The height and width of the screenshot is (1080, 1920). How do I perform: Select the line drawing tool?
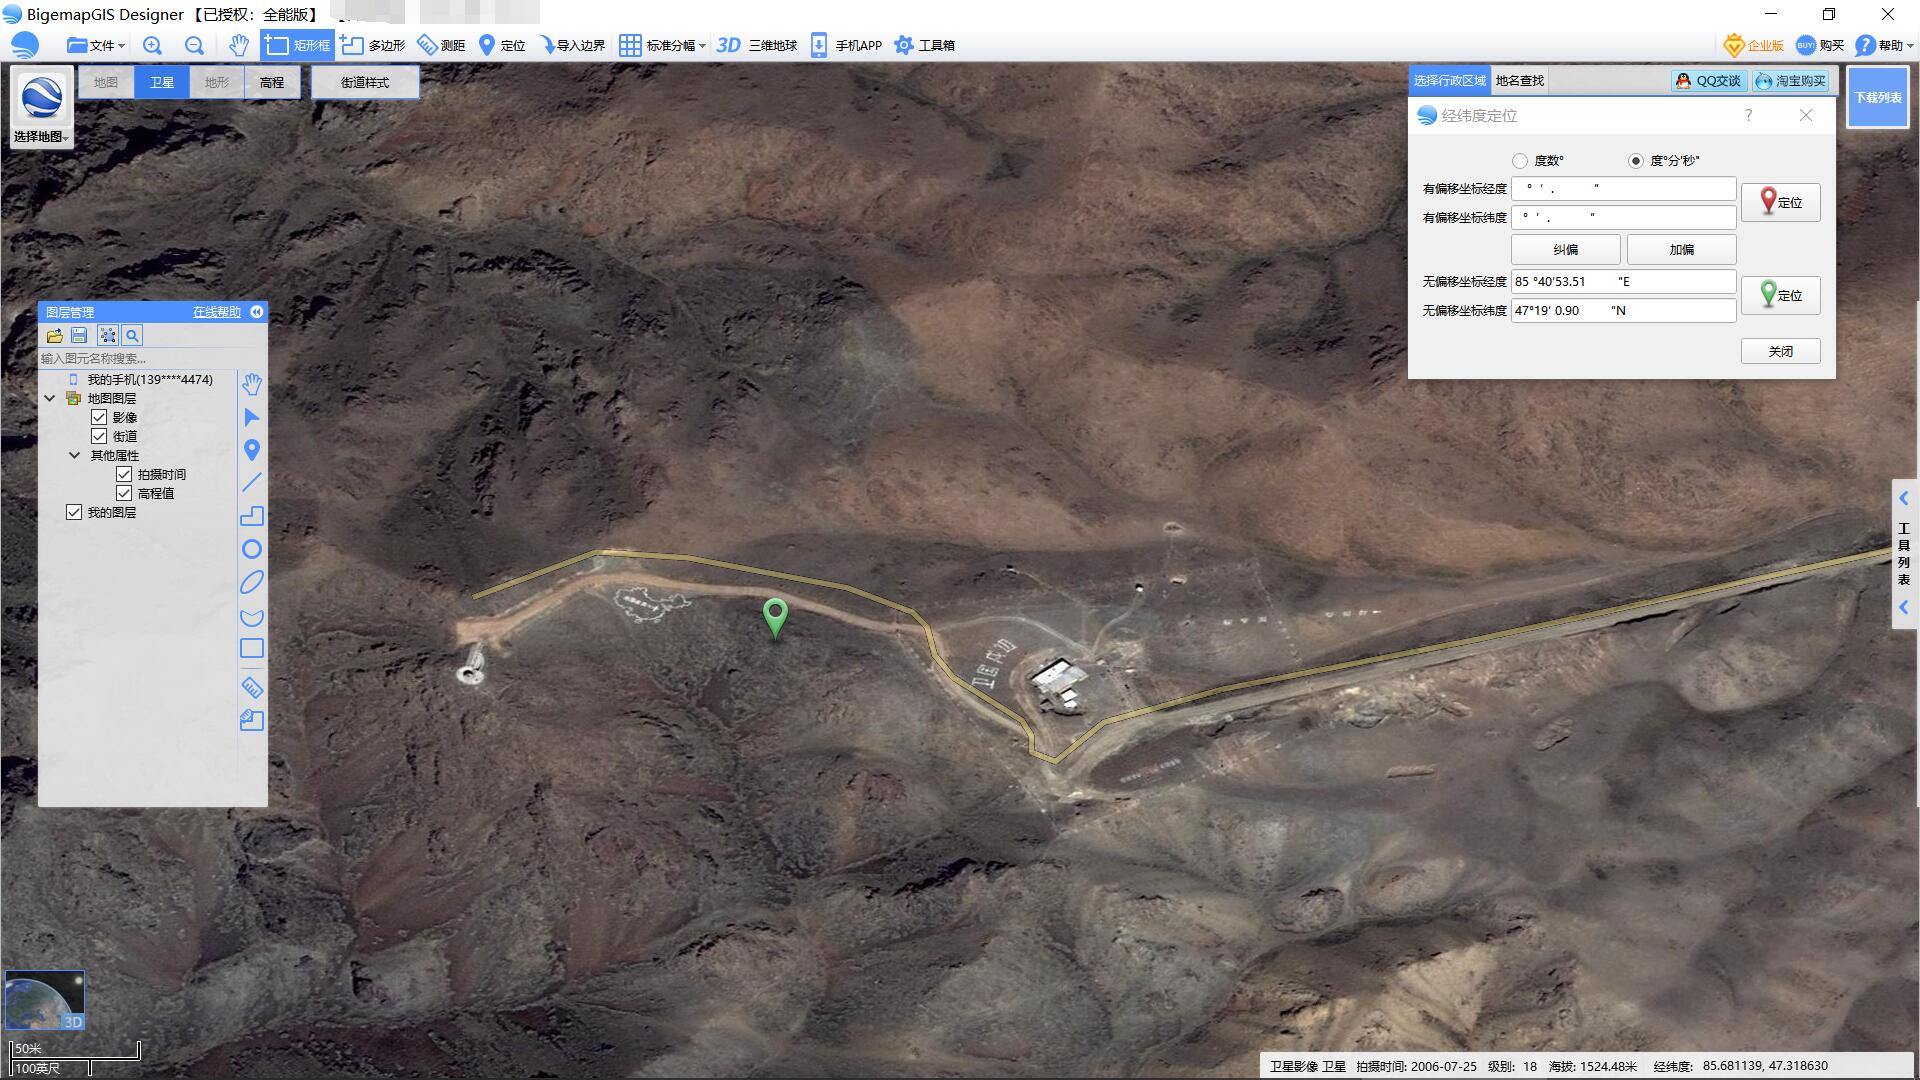252,482
